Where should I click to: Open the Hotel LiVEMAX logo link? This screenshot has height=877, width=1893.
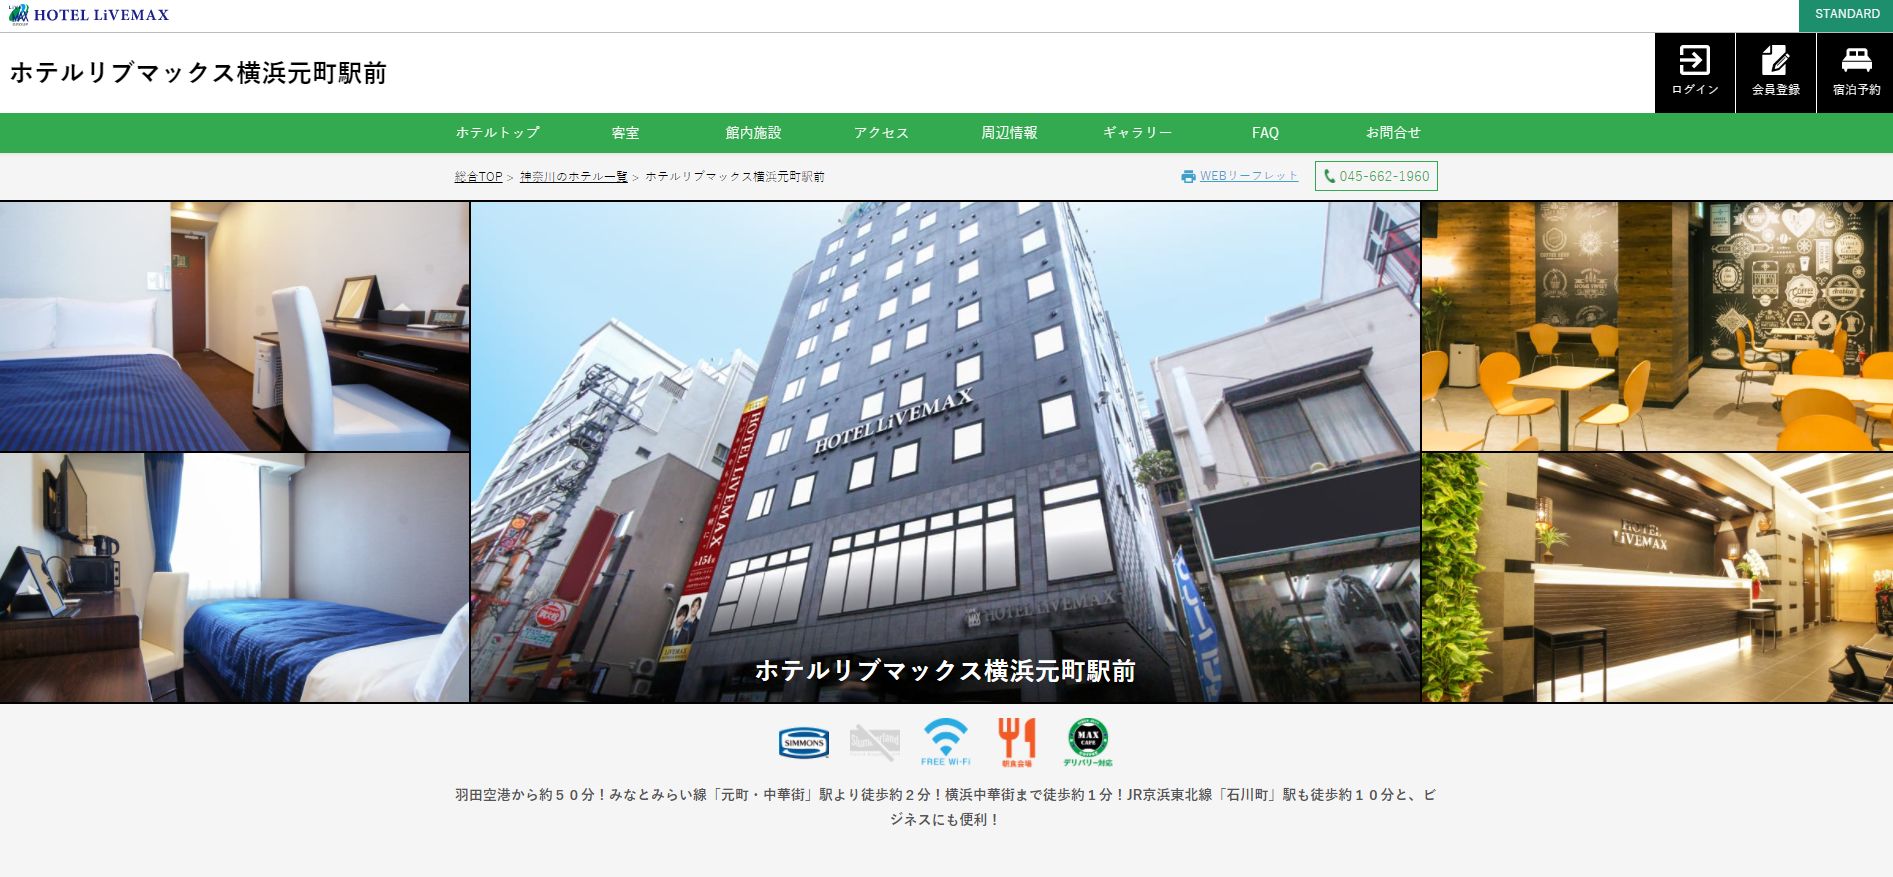click(89, 15)
